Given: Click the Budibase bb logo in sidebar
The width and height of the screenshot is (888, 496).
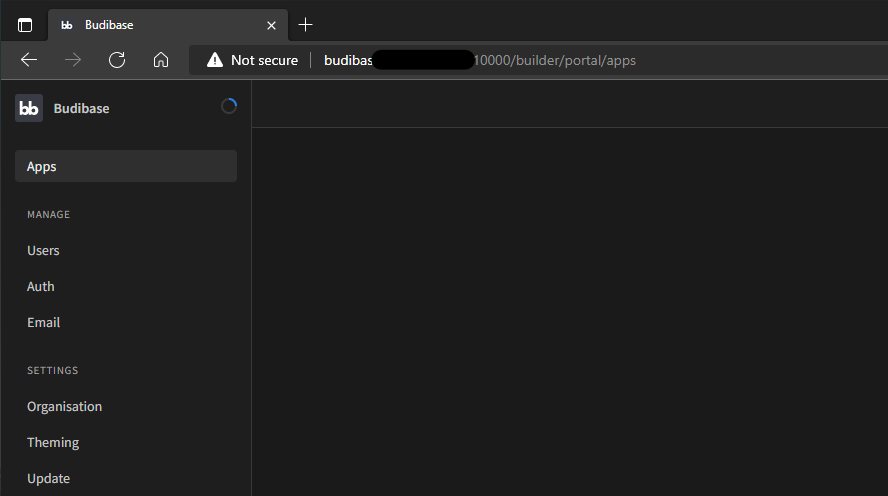Looking at the screenshot, I should (x=29, y=108).
